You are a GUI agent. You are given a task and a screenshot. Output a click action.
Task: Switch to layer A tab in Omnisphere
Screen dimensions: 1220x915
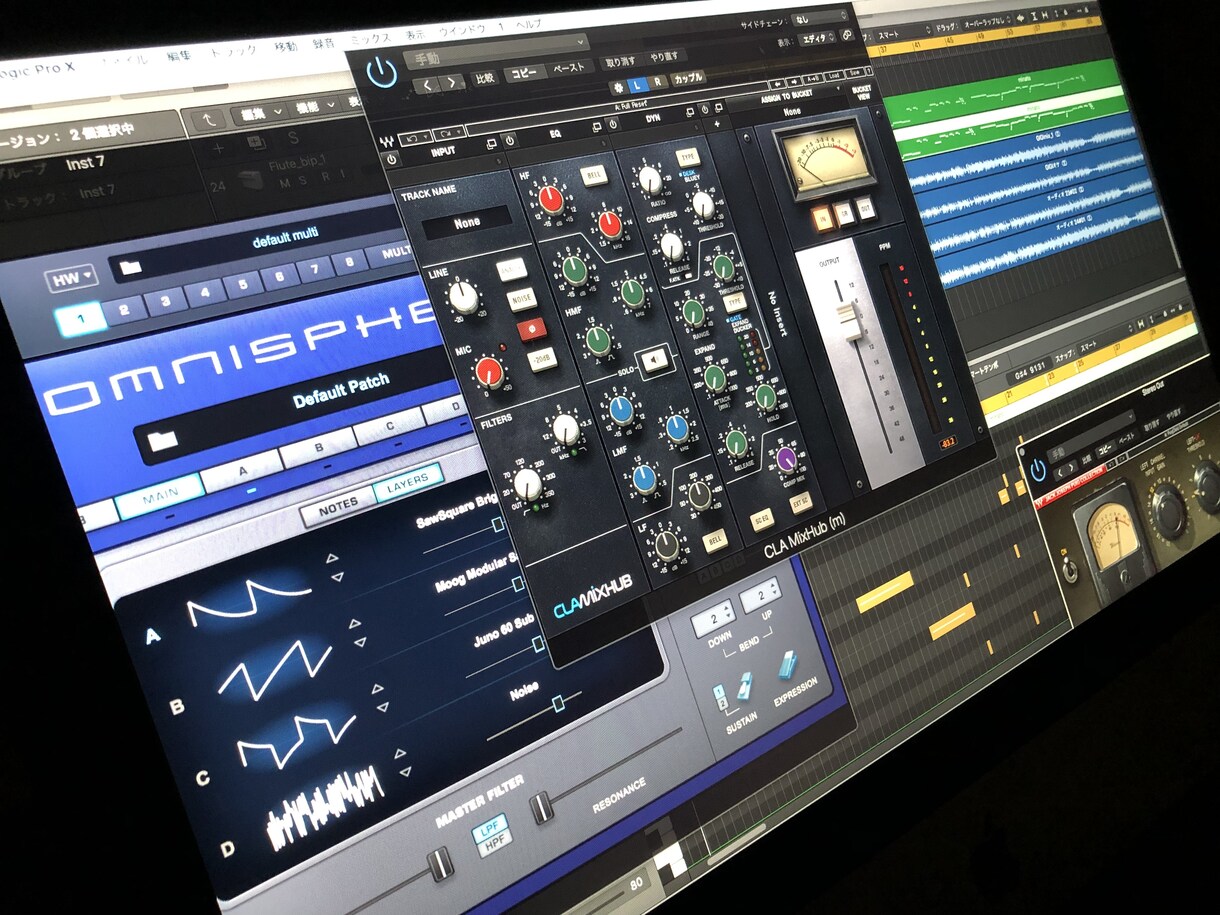coord(243,469)
